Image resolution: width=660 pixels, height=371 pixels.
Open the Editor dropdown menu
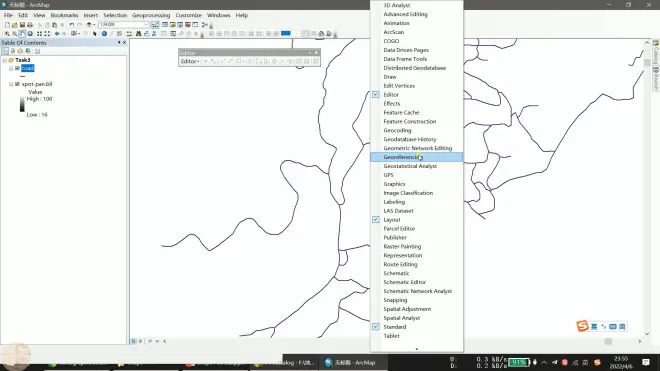pos(190,61)
